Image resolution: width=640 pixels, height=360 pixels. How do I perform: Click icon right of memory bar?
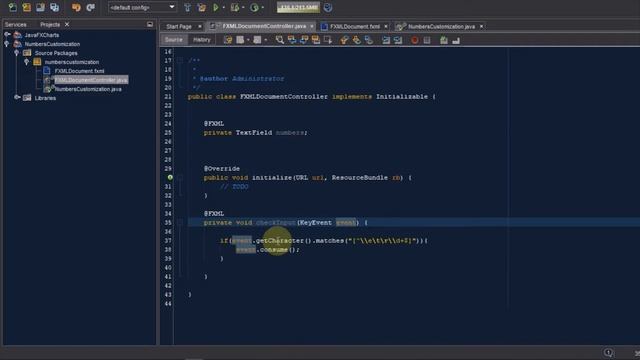tap(328, 7)
